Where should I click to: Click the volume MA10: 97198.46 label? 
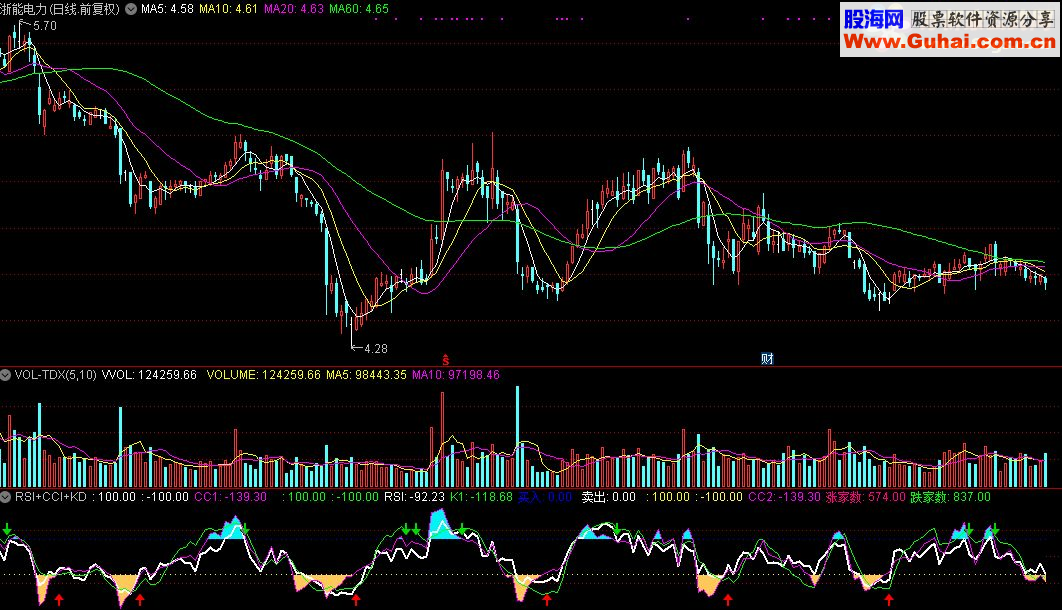click(456, 374)
